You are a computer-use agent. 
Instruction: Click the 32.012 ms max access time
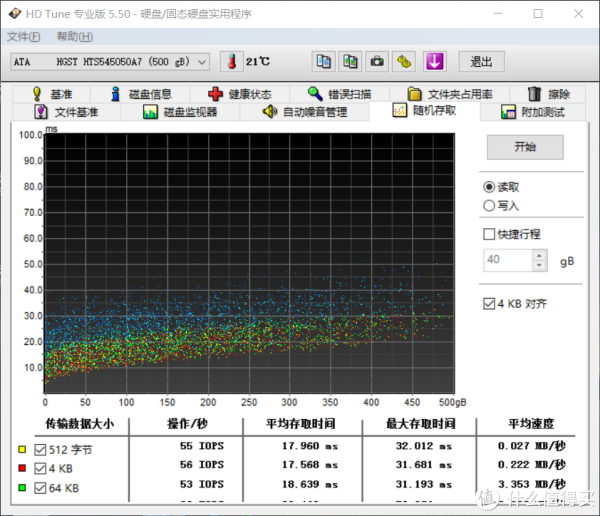click(424, 446)
